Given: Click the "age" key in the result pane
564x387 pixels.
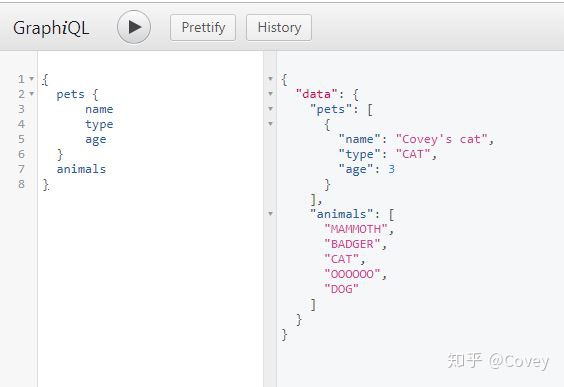Looking at the screenshot, I should coord(356,169).
